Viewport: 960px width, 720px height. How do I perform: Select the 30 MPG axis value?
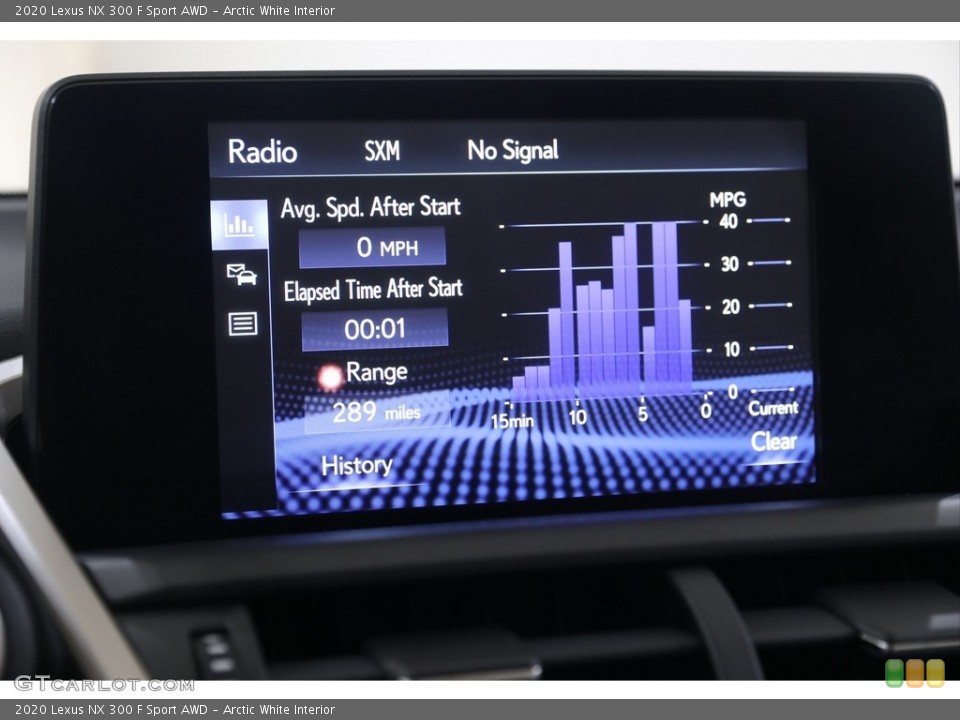tap(730, 264)
